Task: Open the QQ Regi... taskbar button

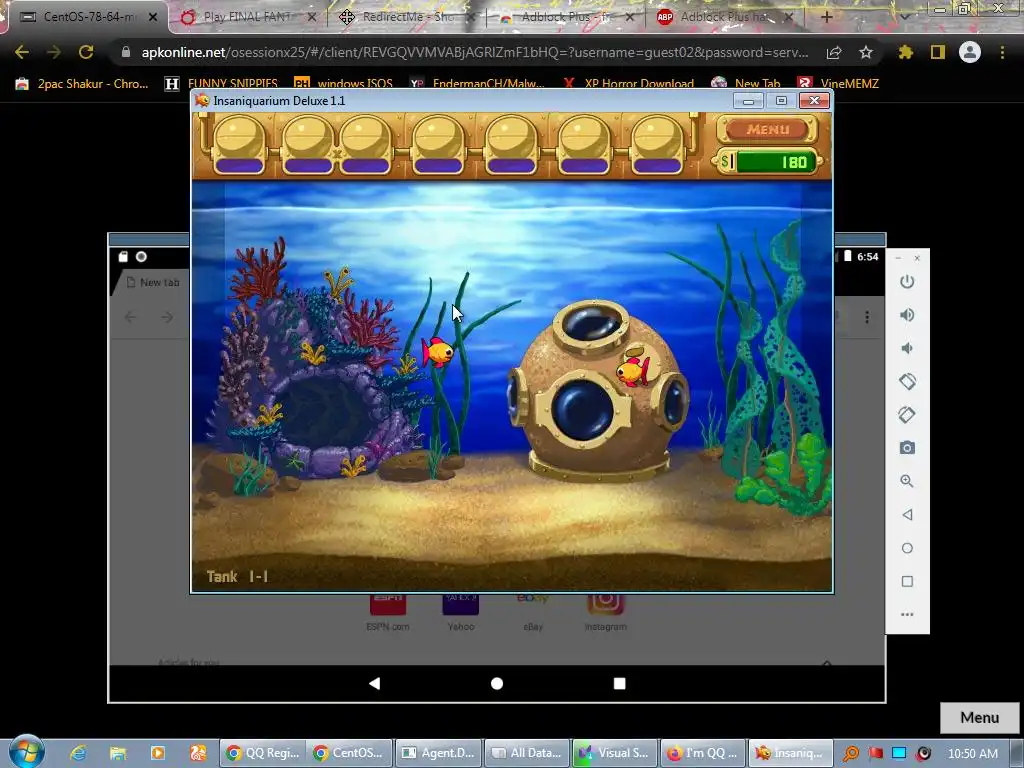Action: pyautogui.click(x=263, y=753)
